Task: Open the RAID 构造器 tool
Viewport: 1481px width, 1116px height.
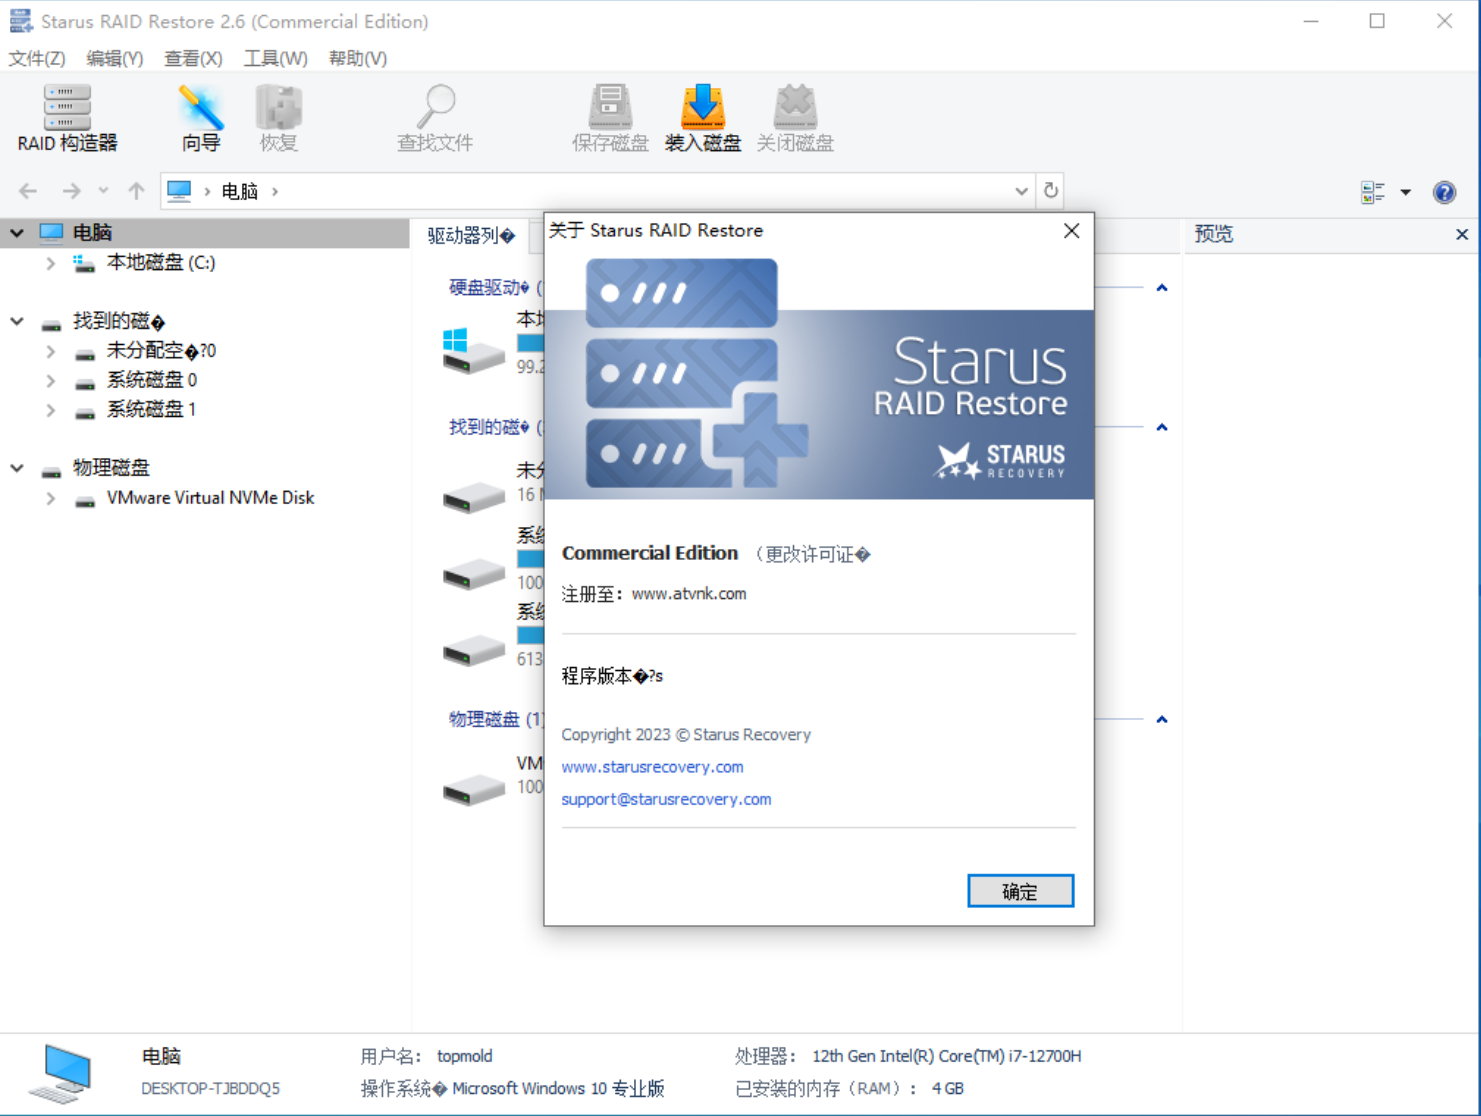Action: tap(67, 118)
